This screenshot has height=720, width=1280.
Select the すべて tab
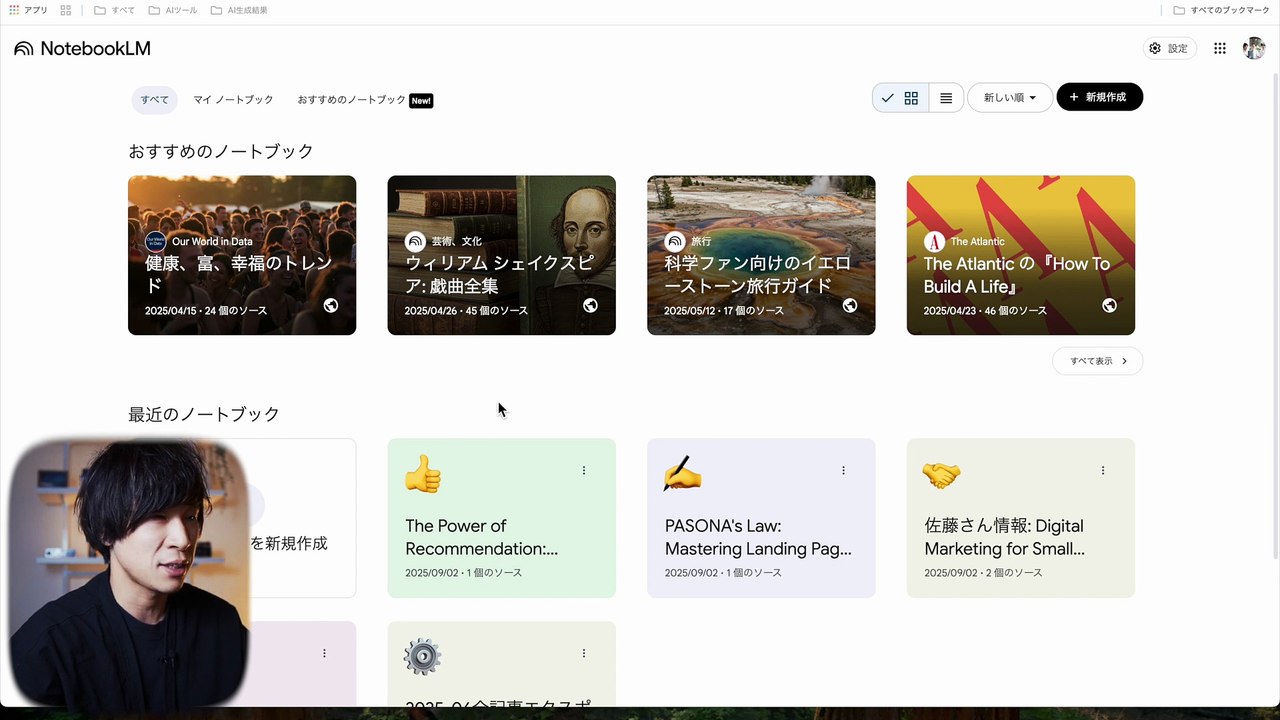(154, 100)
